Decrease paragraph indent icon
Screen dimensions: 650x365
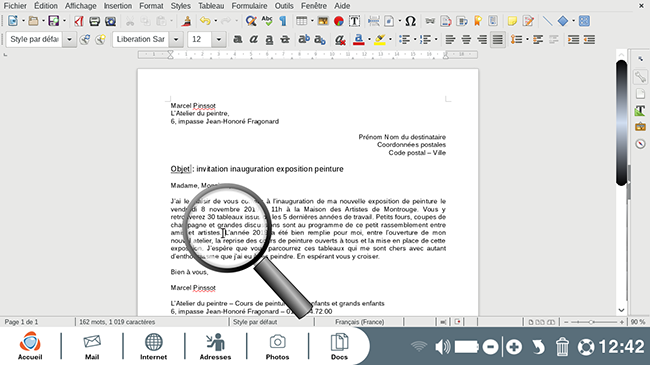click(589, 39)
